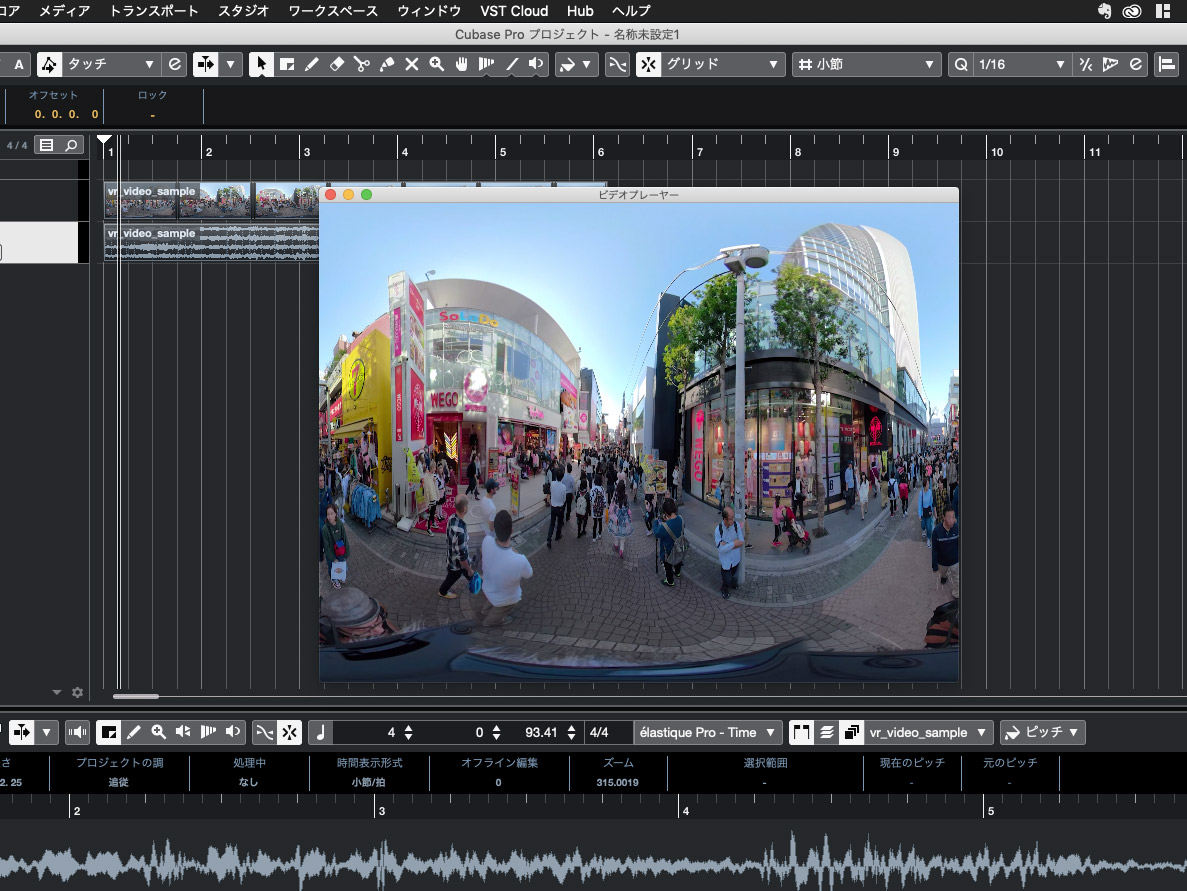Select the Time Warp tool in top toolbar
This screenshot has height=891, width=1187.
[x=486, y=64]
